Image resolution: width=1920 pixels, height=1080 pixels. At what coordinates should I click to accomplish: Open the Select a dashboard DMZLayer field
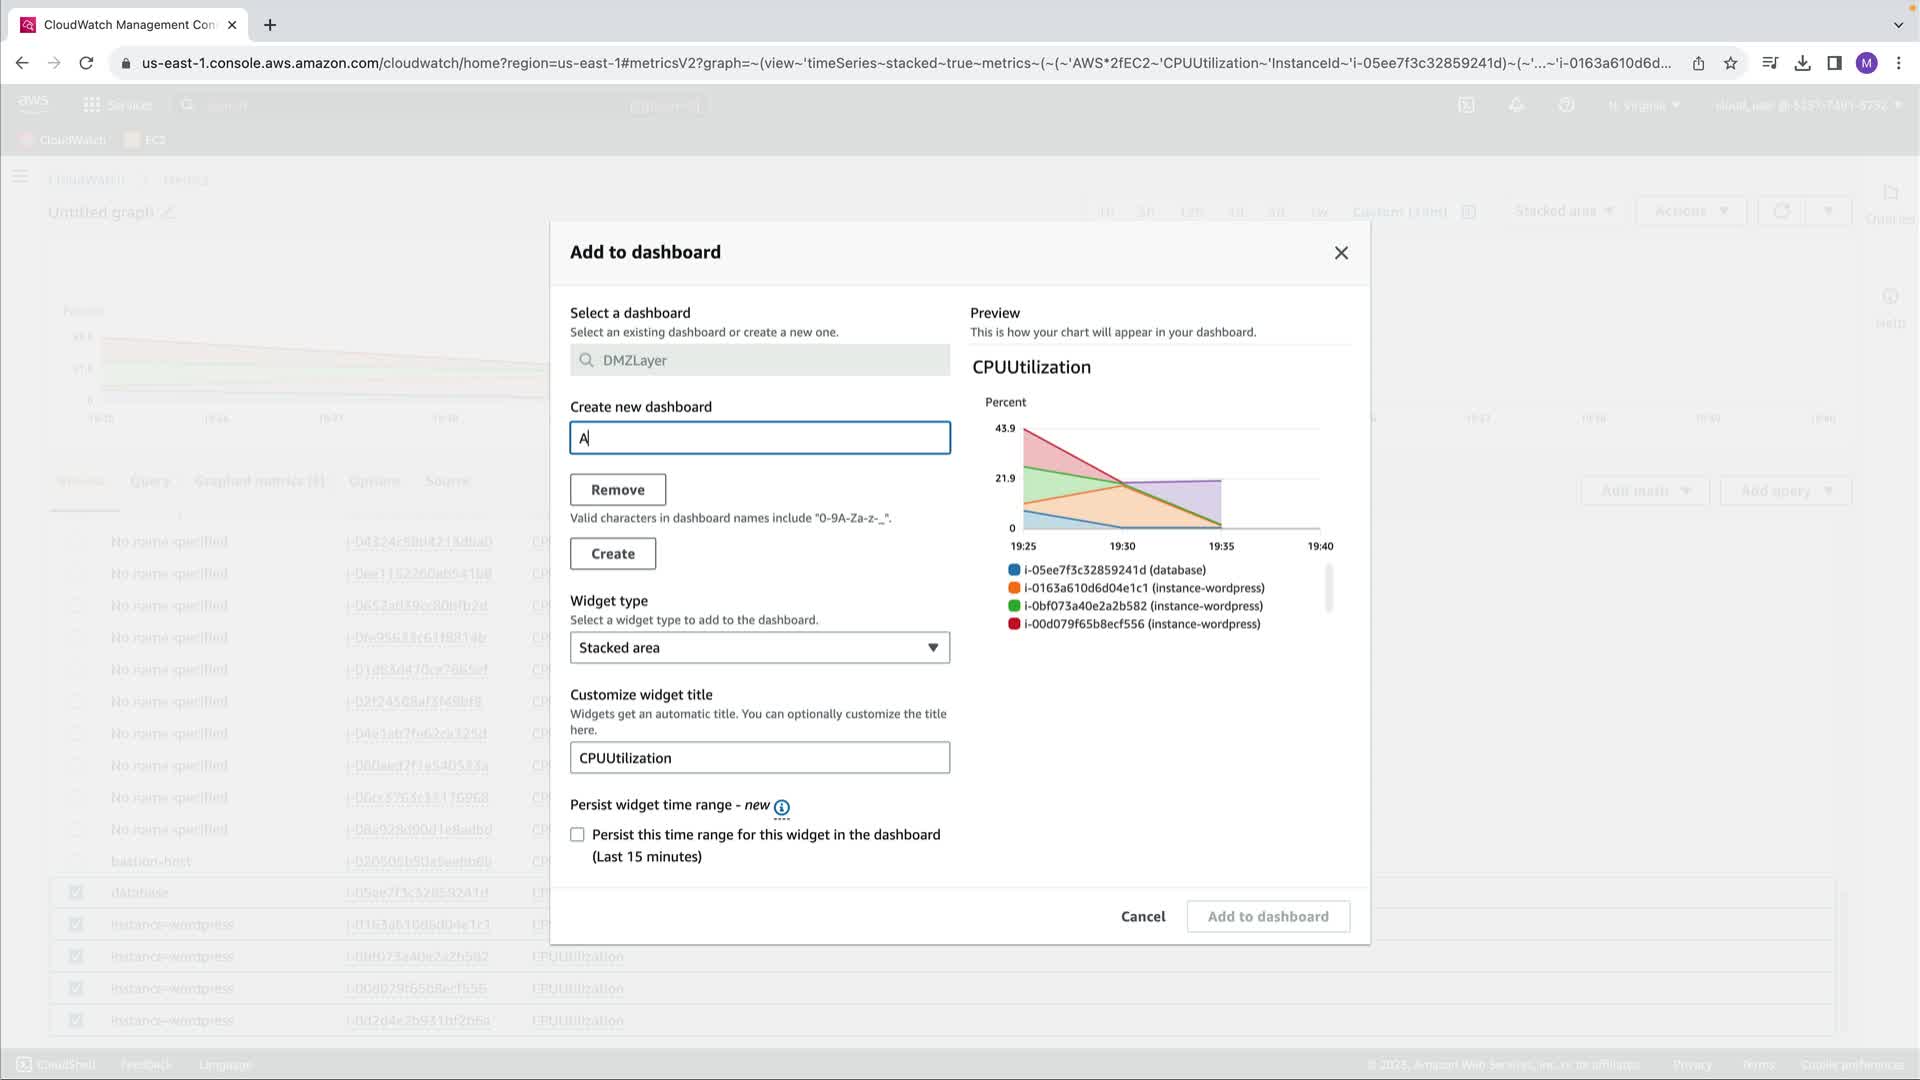(759, 360)
